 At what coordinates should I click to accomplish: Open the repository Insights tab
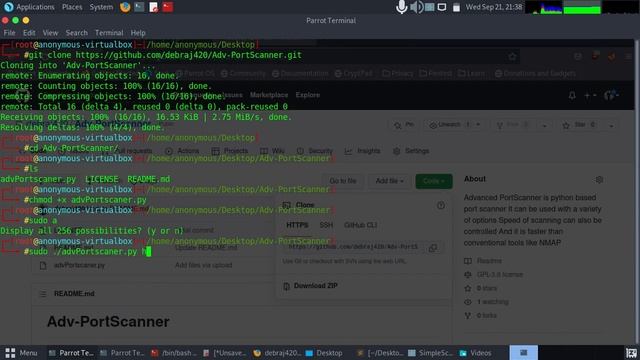(362, 151)
